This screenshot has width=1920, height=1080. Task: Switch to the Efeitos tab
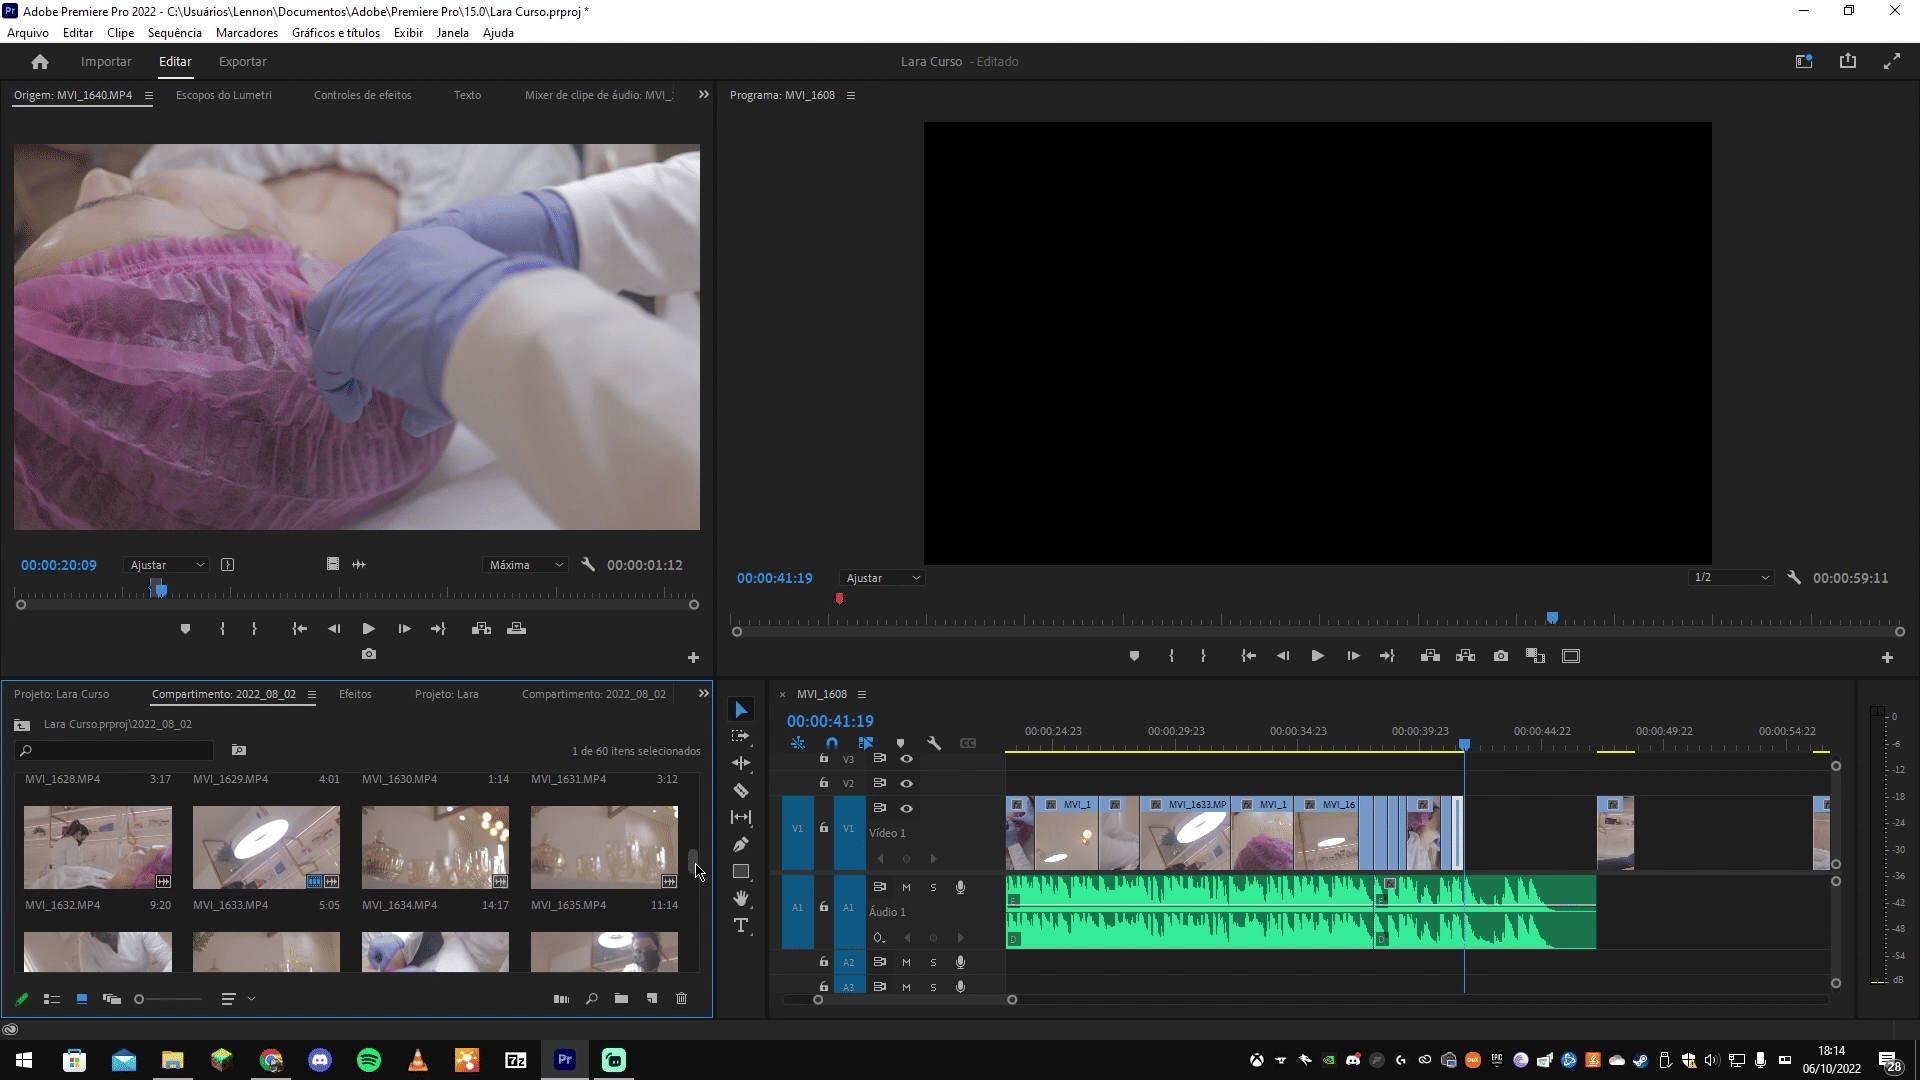click(x=355, y=694)
